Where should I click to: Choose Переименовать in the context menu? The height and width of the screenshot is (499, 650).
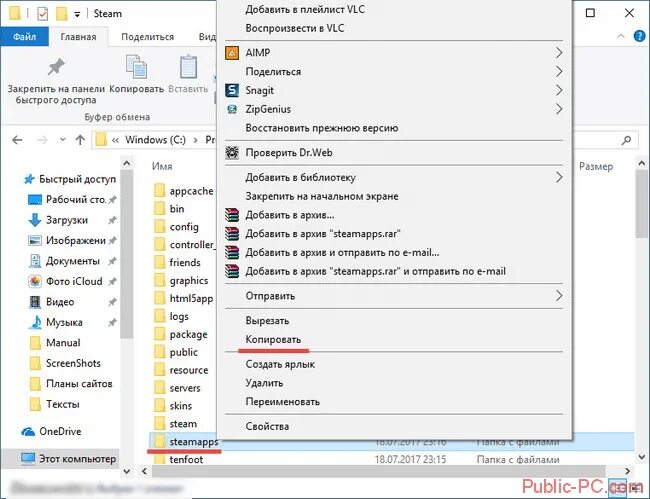pos(283,402)
